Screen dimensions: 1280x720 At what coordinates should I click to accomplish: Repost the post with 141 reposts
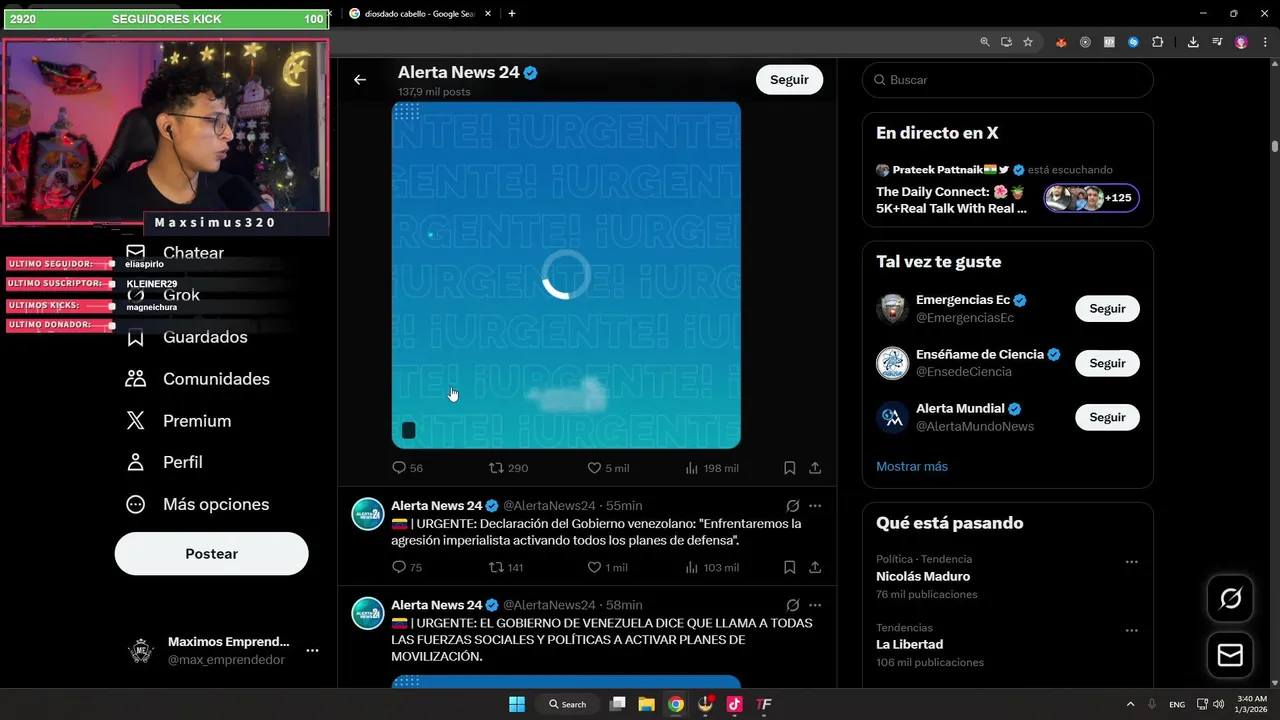[506, 567]
